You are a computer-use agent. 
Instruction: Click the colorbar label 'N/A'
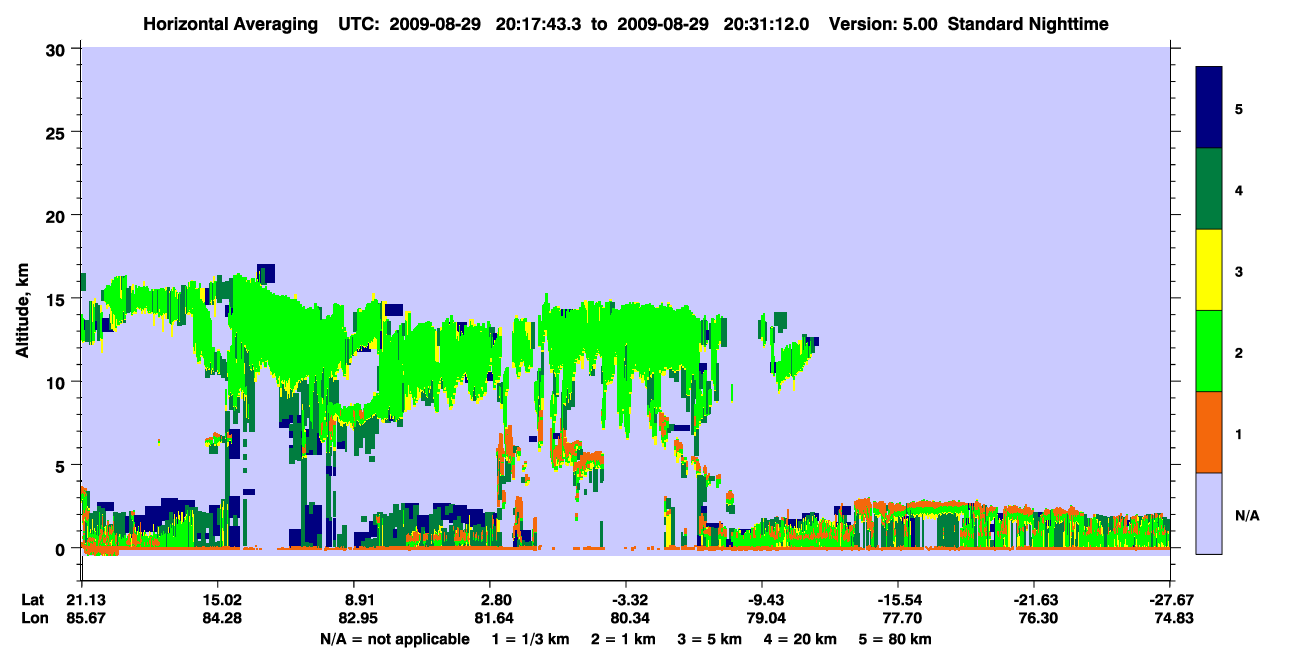click(1247, 516)
